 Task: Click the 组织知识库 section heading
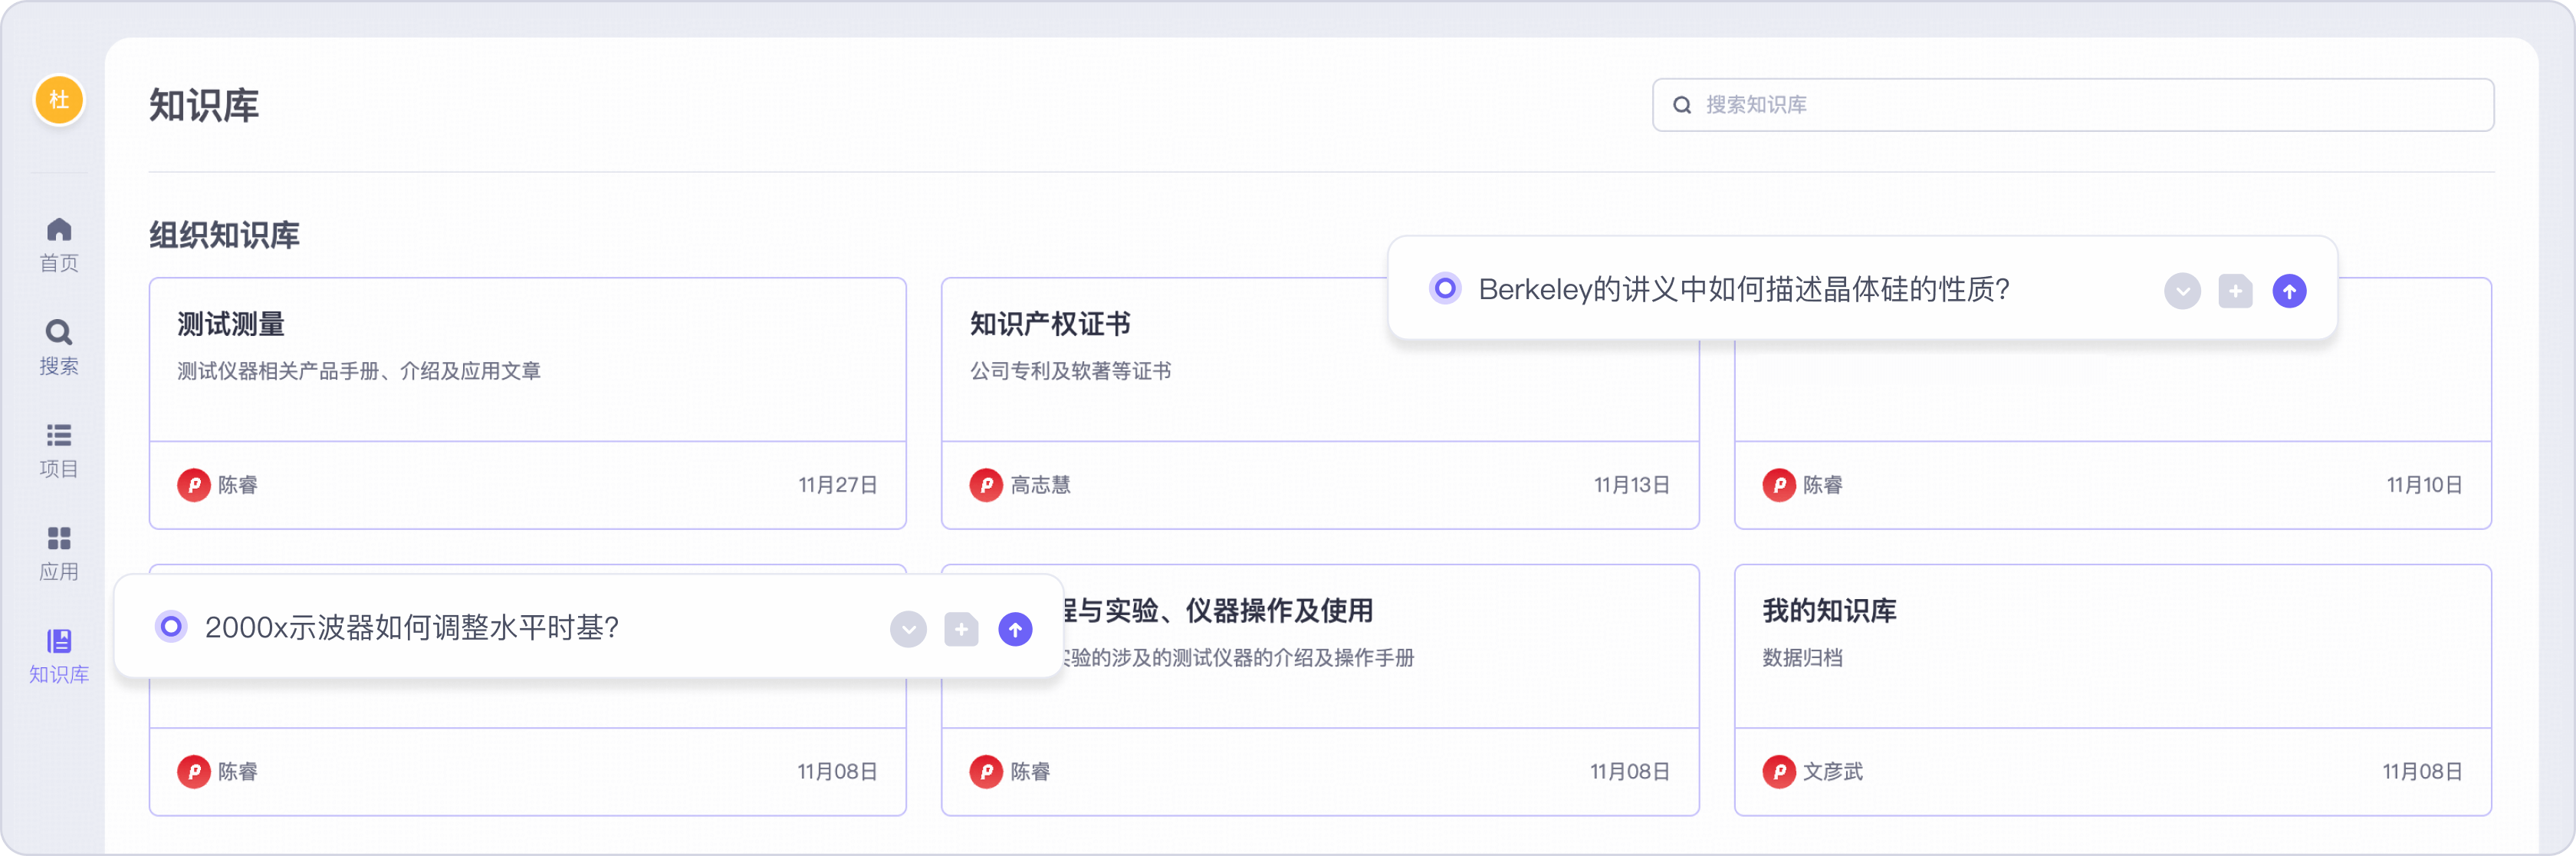(225, 235)
